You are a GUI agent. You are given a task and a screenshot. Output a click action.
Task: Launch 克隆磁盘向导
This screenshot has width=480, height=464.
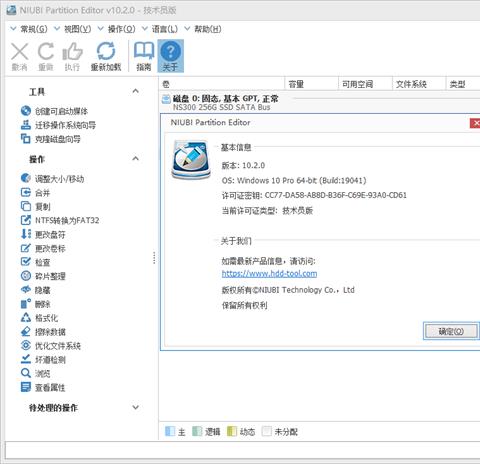point(51,139)
